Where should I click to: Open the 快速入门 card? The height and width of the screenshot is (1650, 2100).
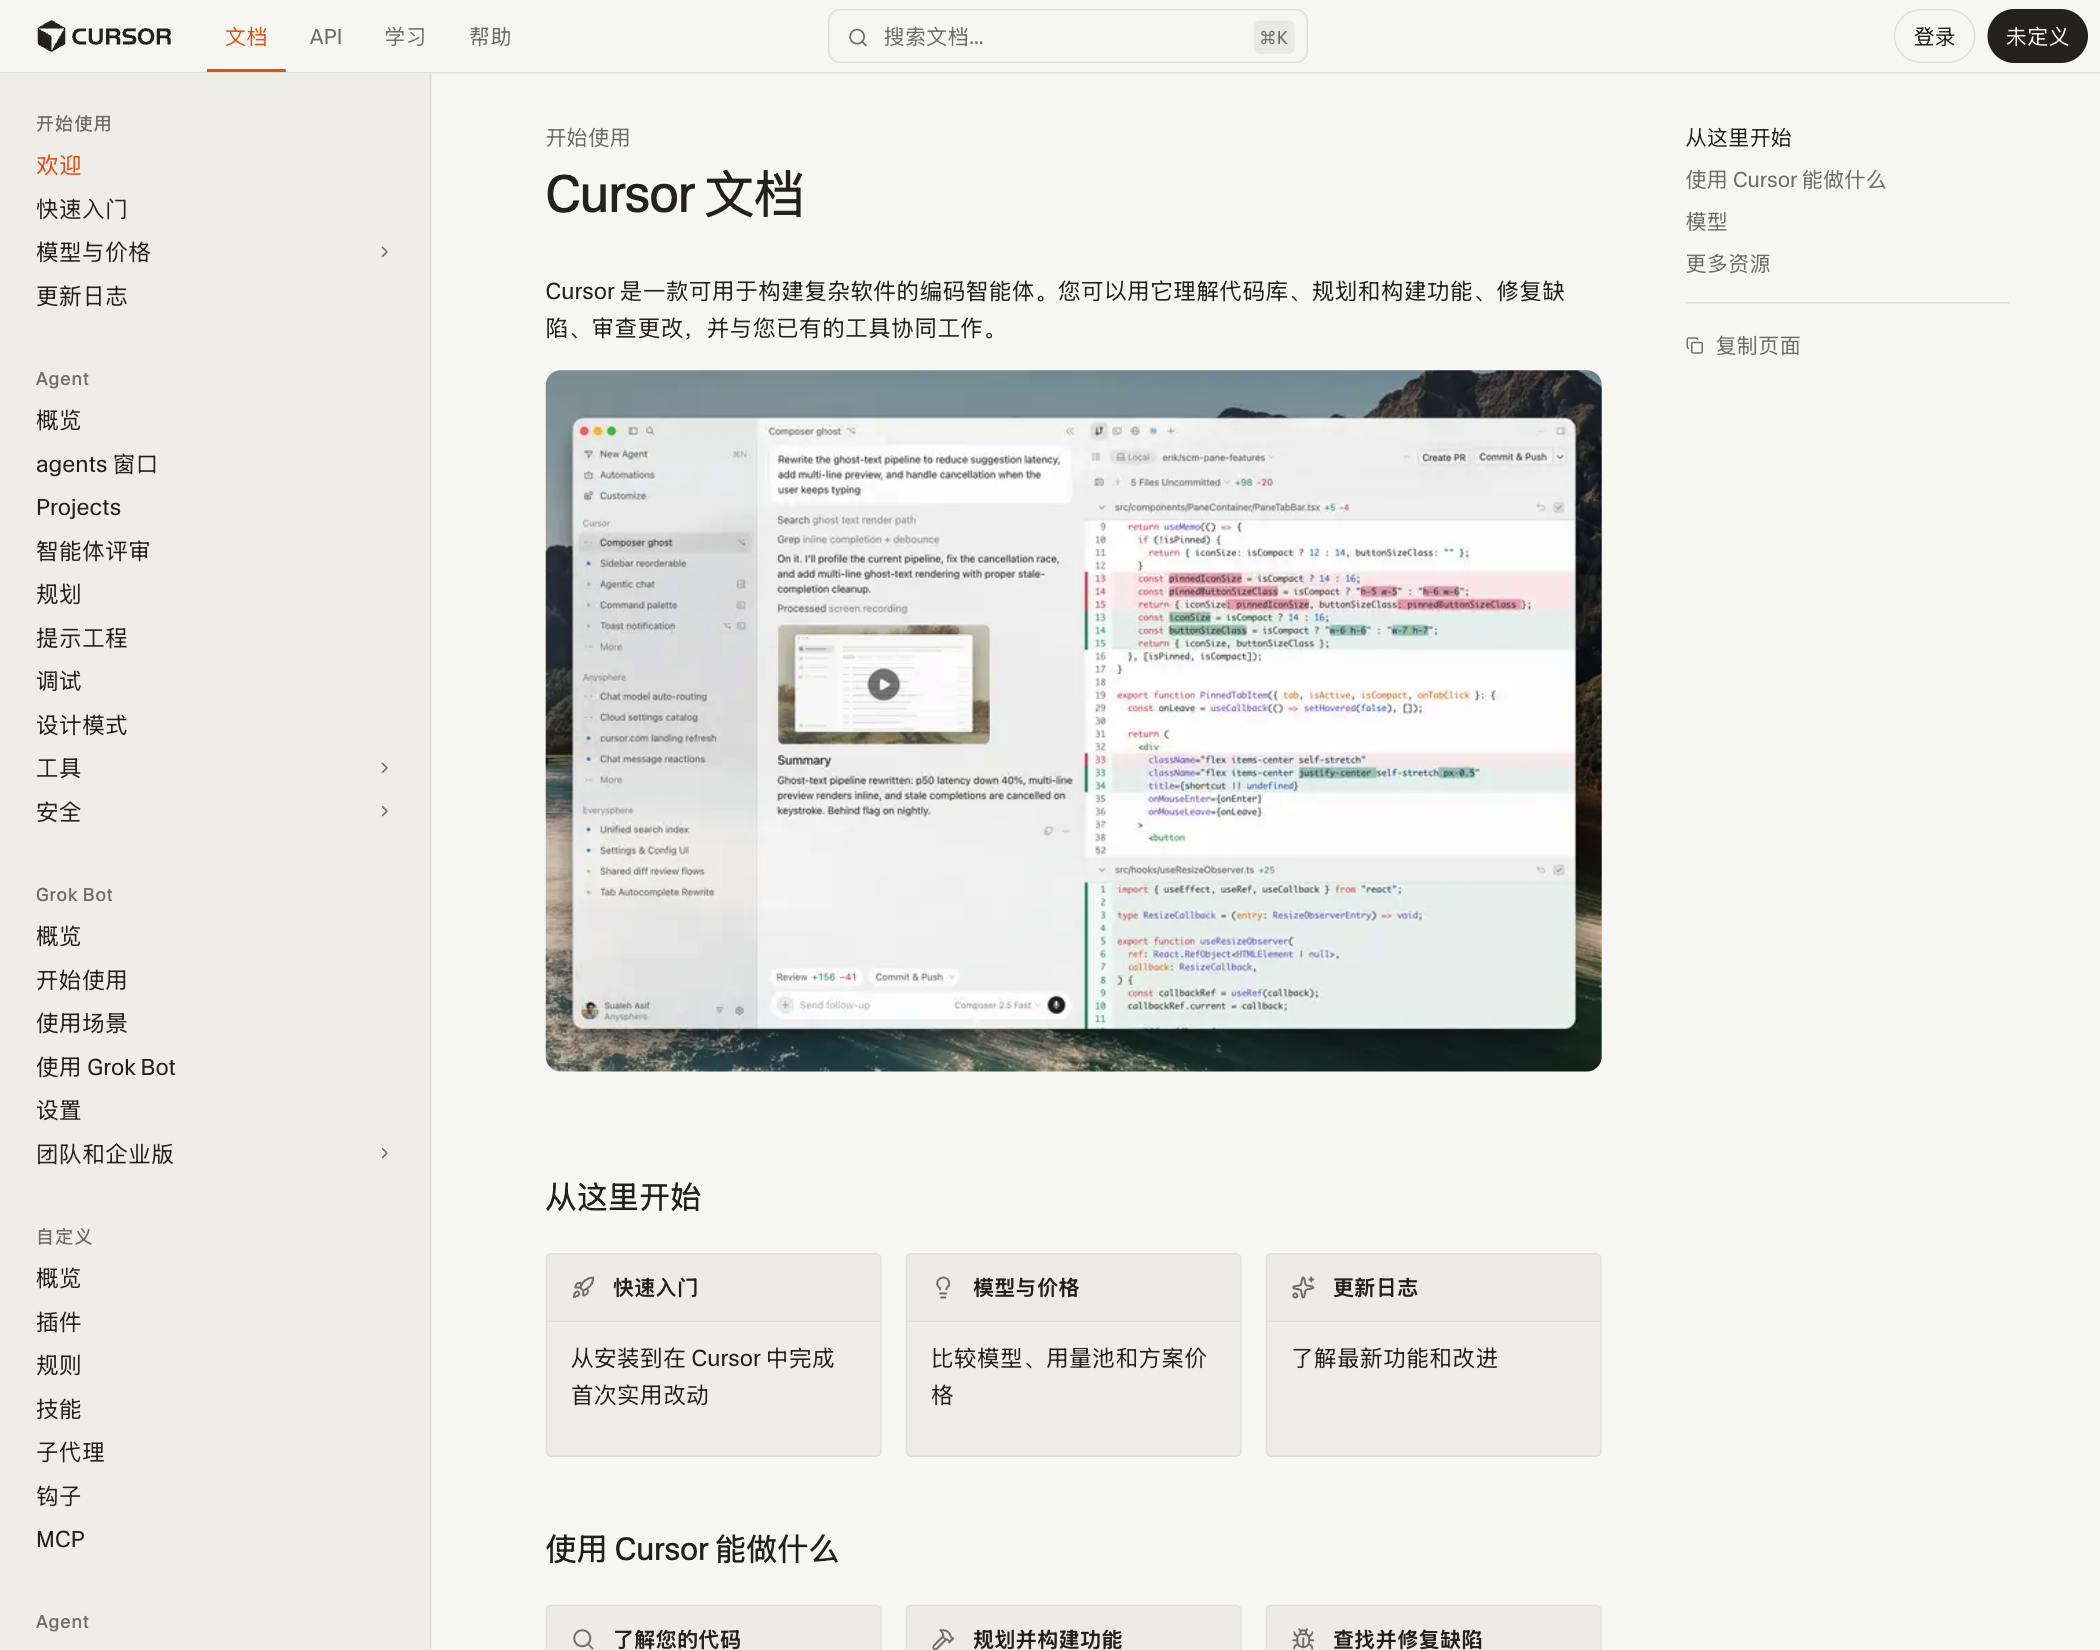pyautogui.click(x=713, y=1354)
